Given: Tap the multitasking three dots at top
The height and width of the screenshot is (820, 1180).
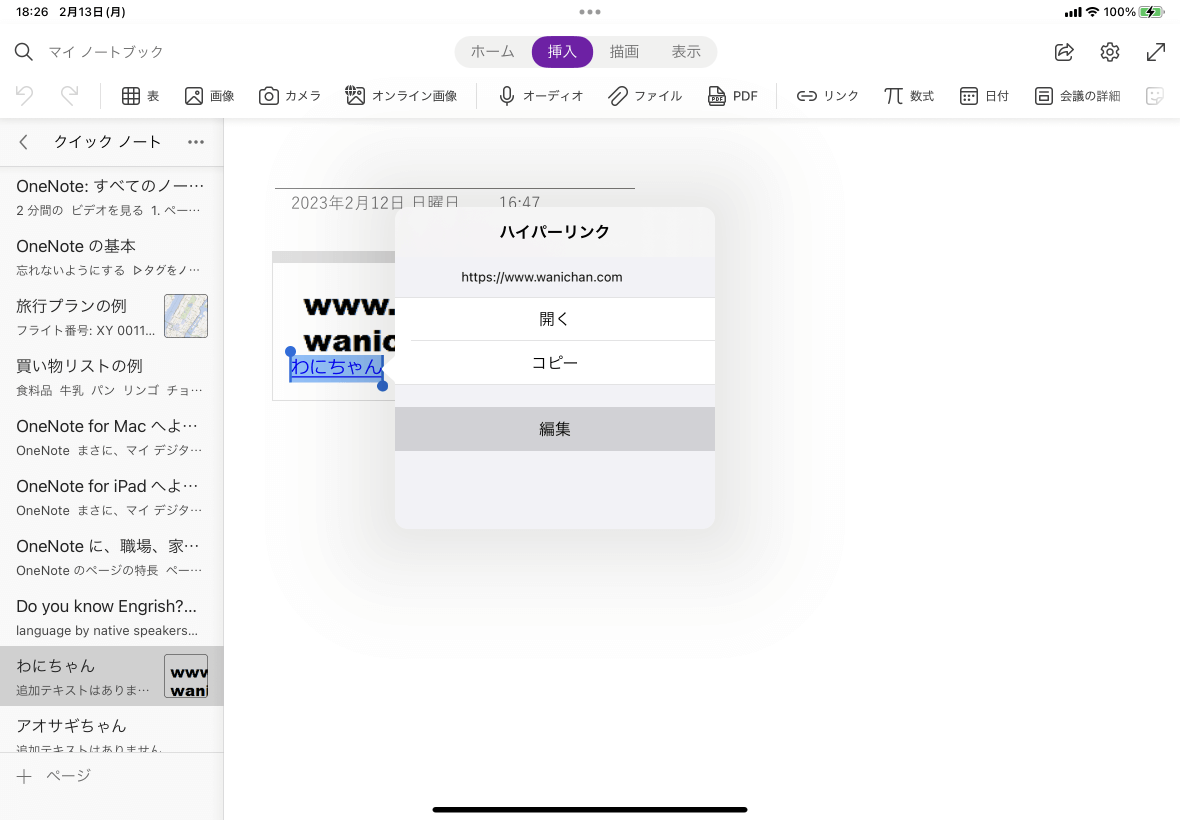Looking at the screenshot, I should pyautogui.click(x=590, y=12).
